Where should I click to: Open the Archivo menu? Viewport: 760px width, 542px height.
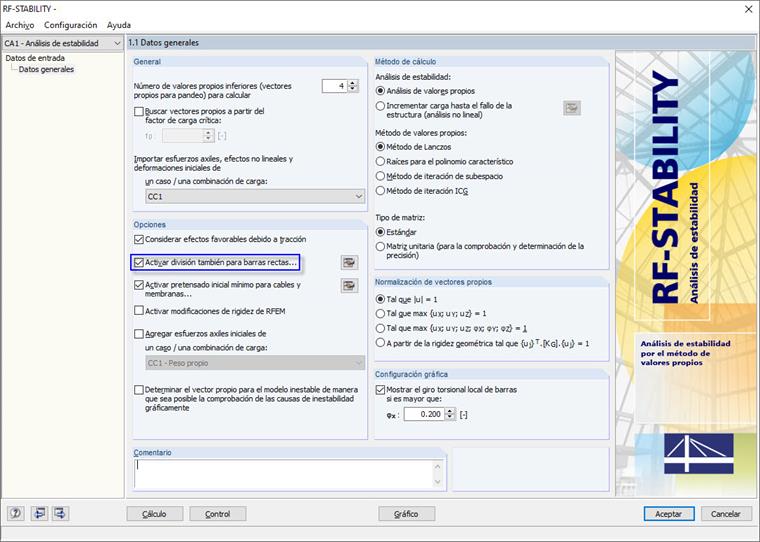[x=20, y=25]
